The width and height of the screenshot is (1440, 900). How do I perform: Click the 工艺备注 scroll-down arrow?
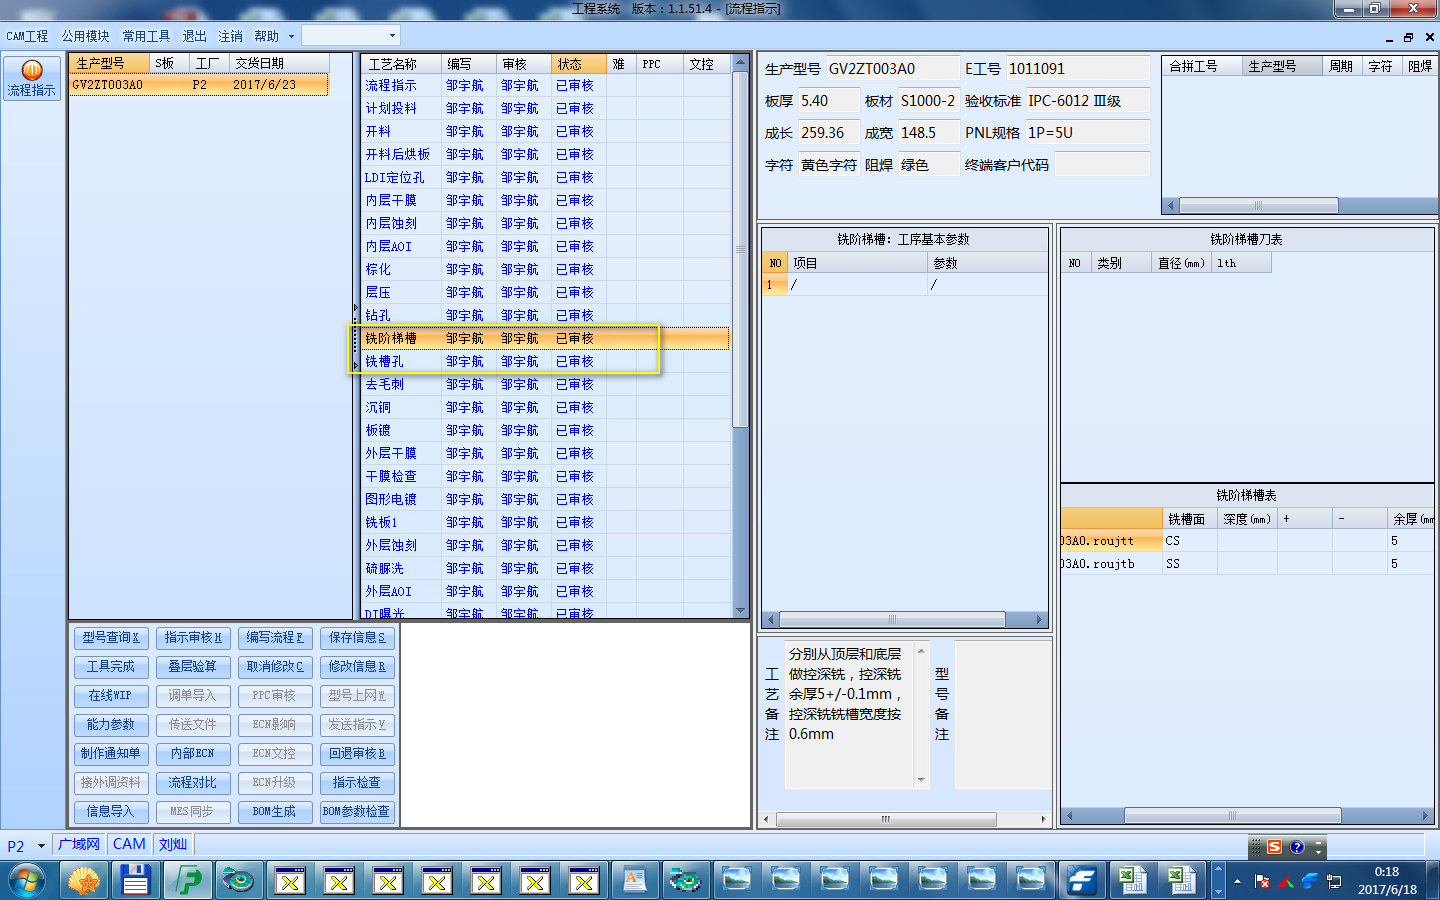point(921,780)
